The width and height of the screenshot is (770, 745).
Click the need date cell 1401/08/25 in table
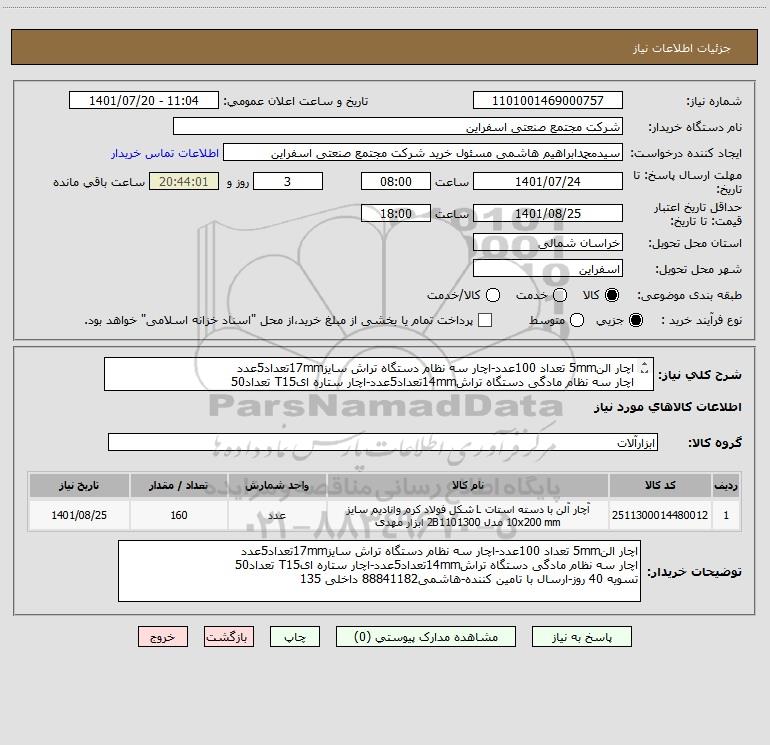pyautogui.click(x=79, y=515)
